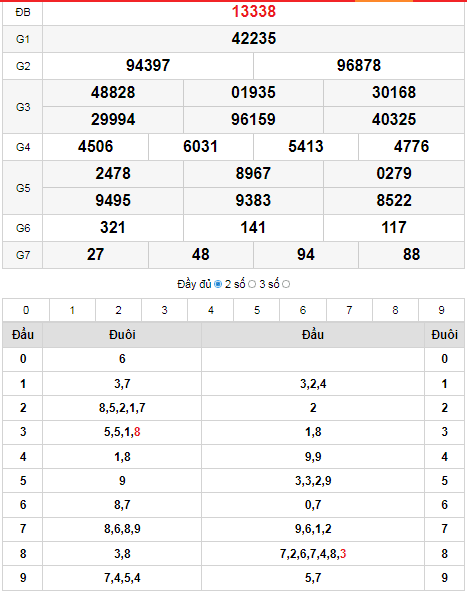Select the '2 số' radio option
The image size is (467, 595).
[x=252, y=284]
